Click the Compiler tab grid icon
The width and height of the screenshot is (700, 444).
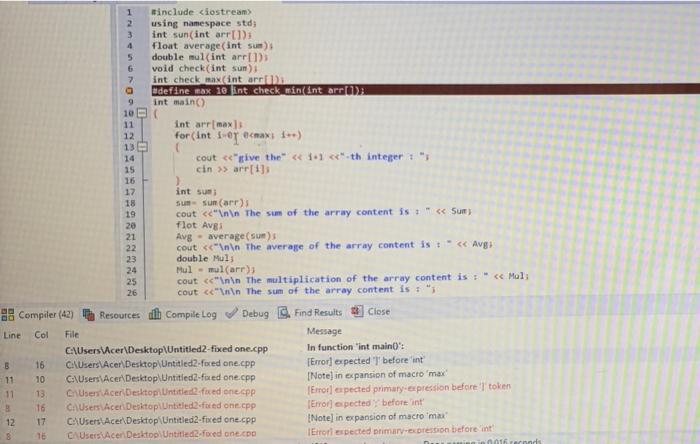[x=8, y=315]
